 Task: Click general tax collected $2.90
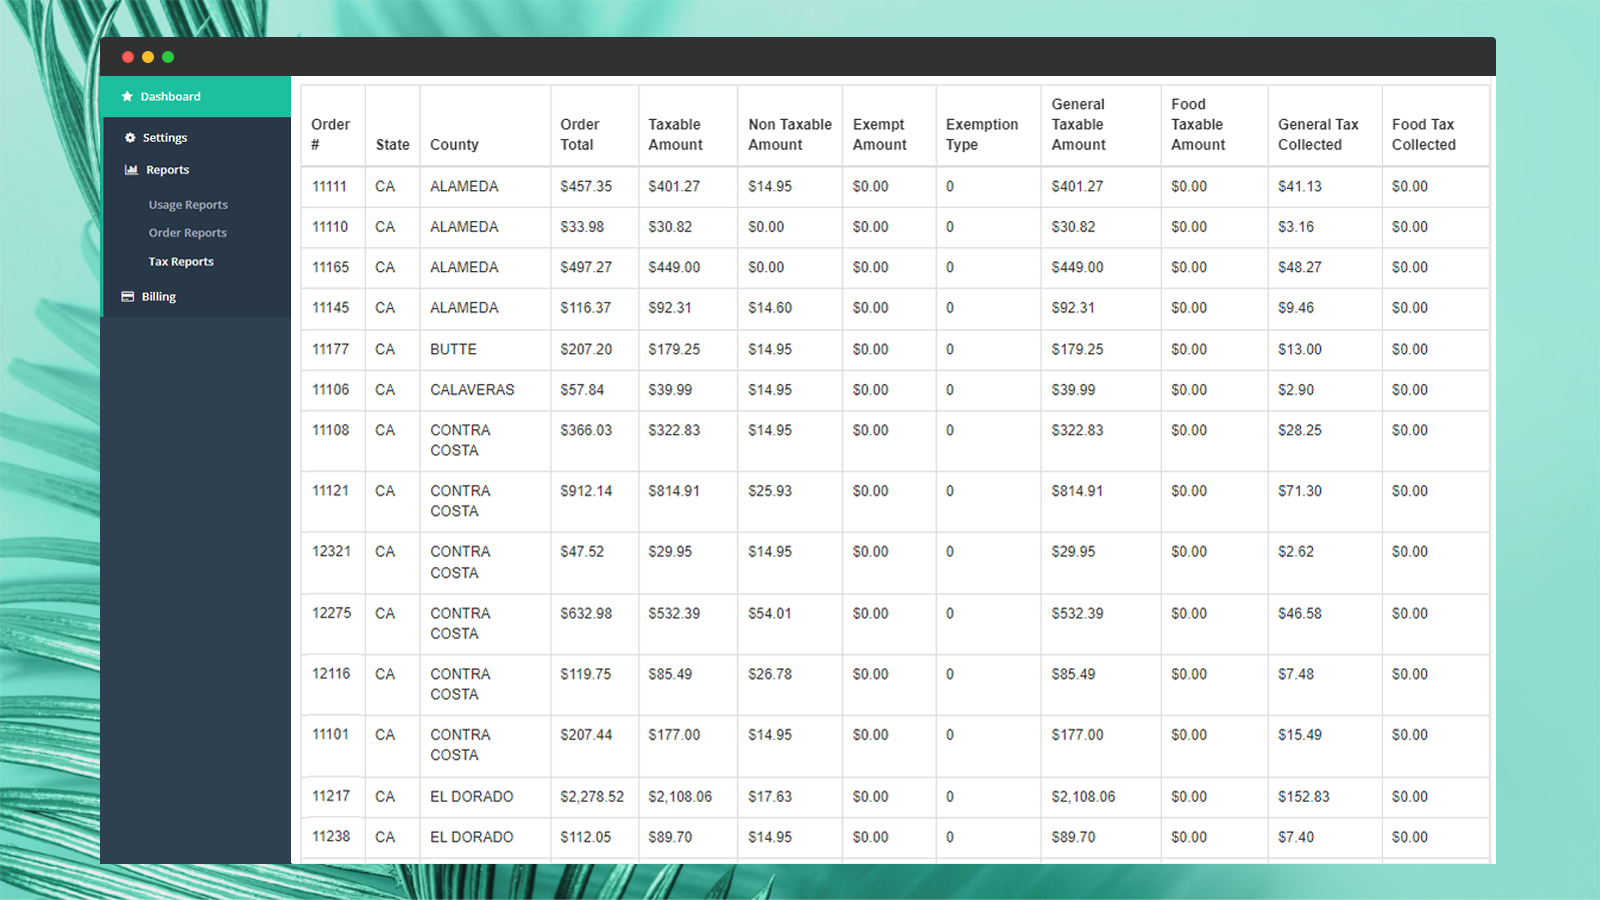click(1296, 390)
